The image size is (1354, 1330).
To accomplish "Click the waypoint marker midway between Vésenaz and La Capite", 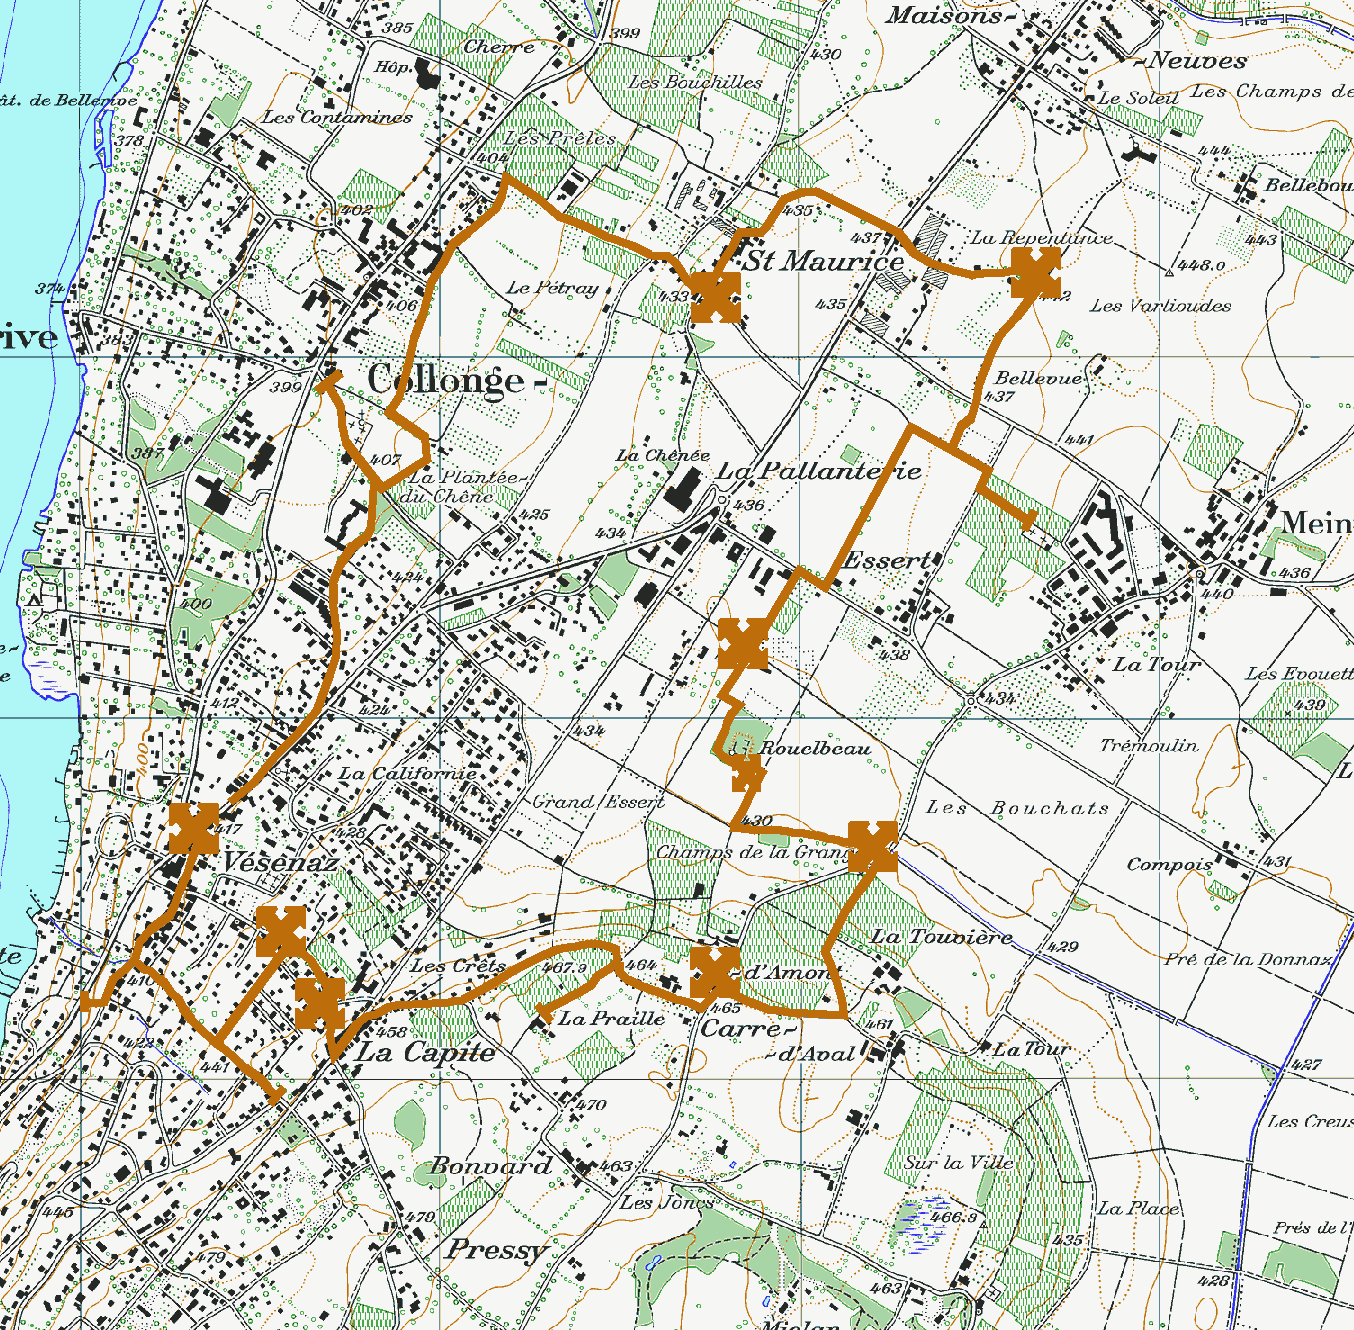I will pos(281,932).
